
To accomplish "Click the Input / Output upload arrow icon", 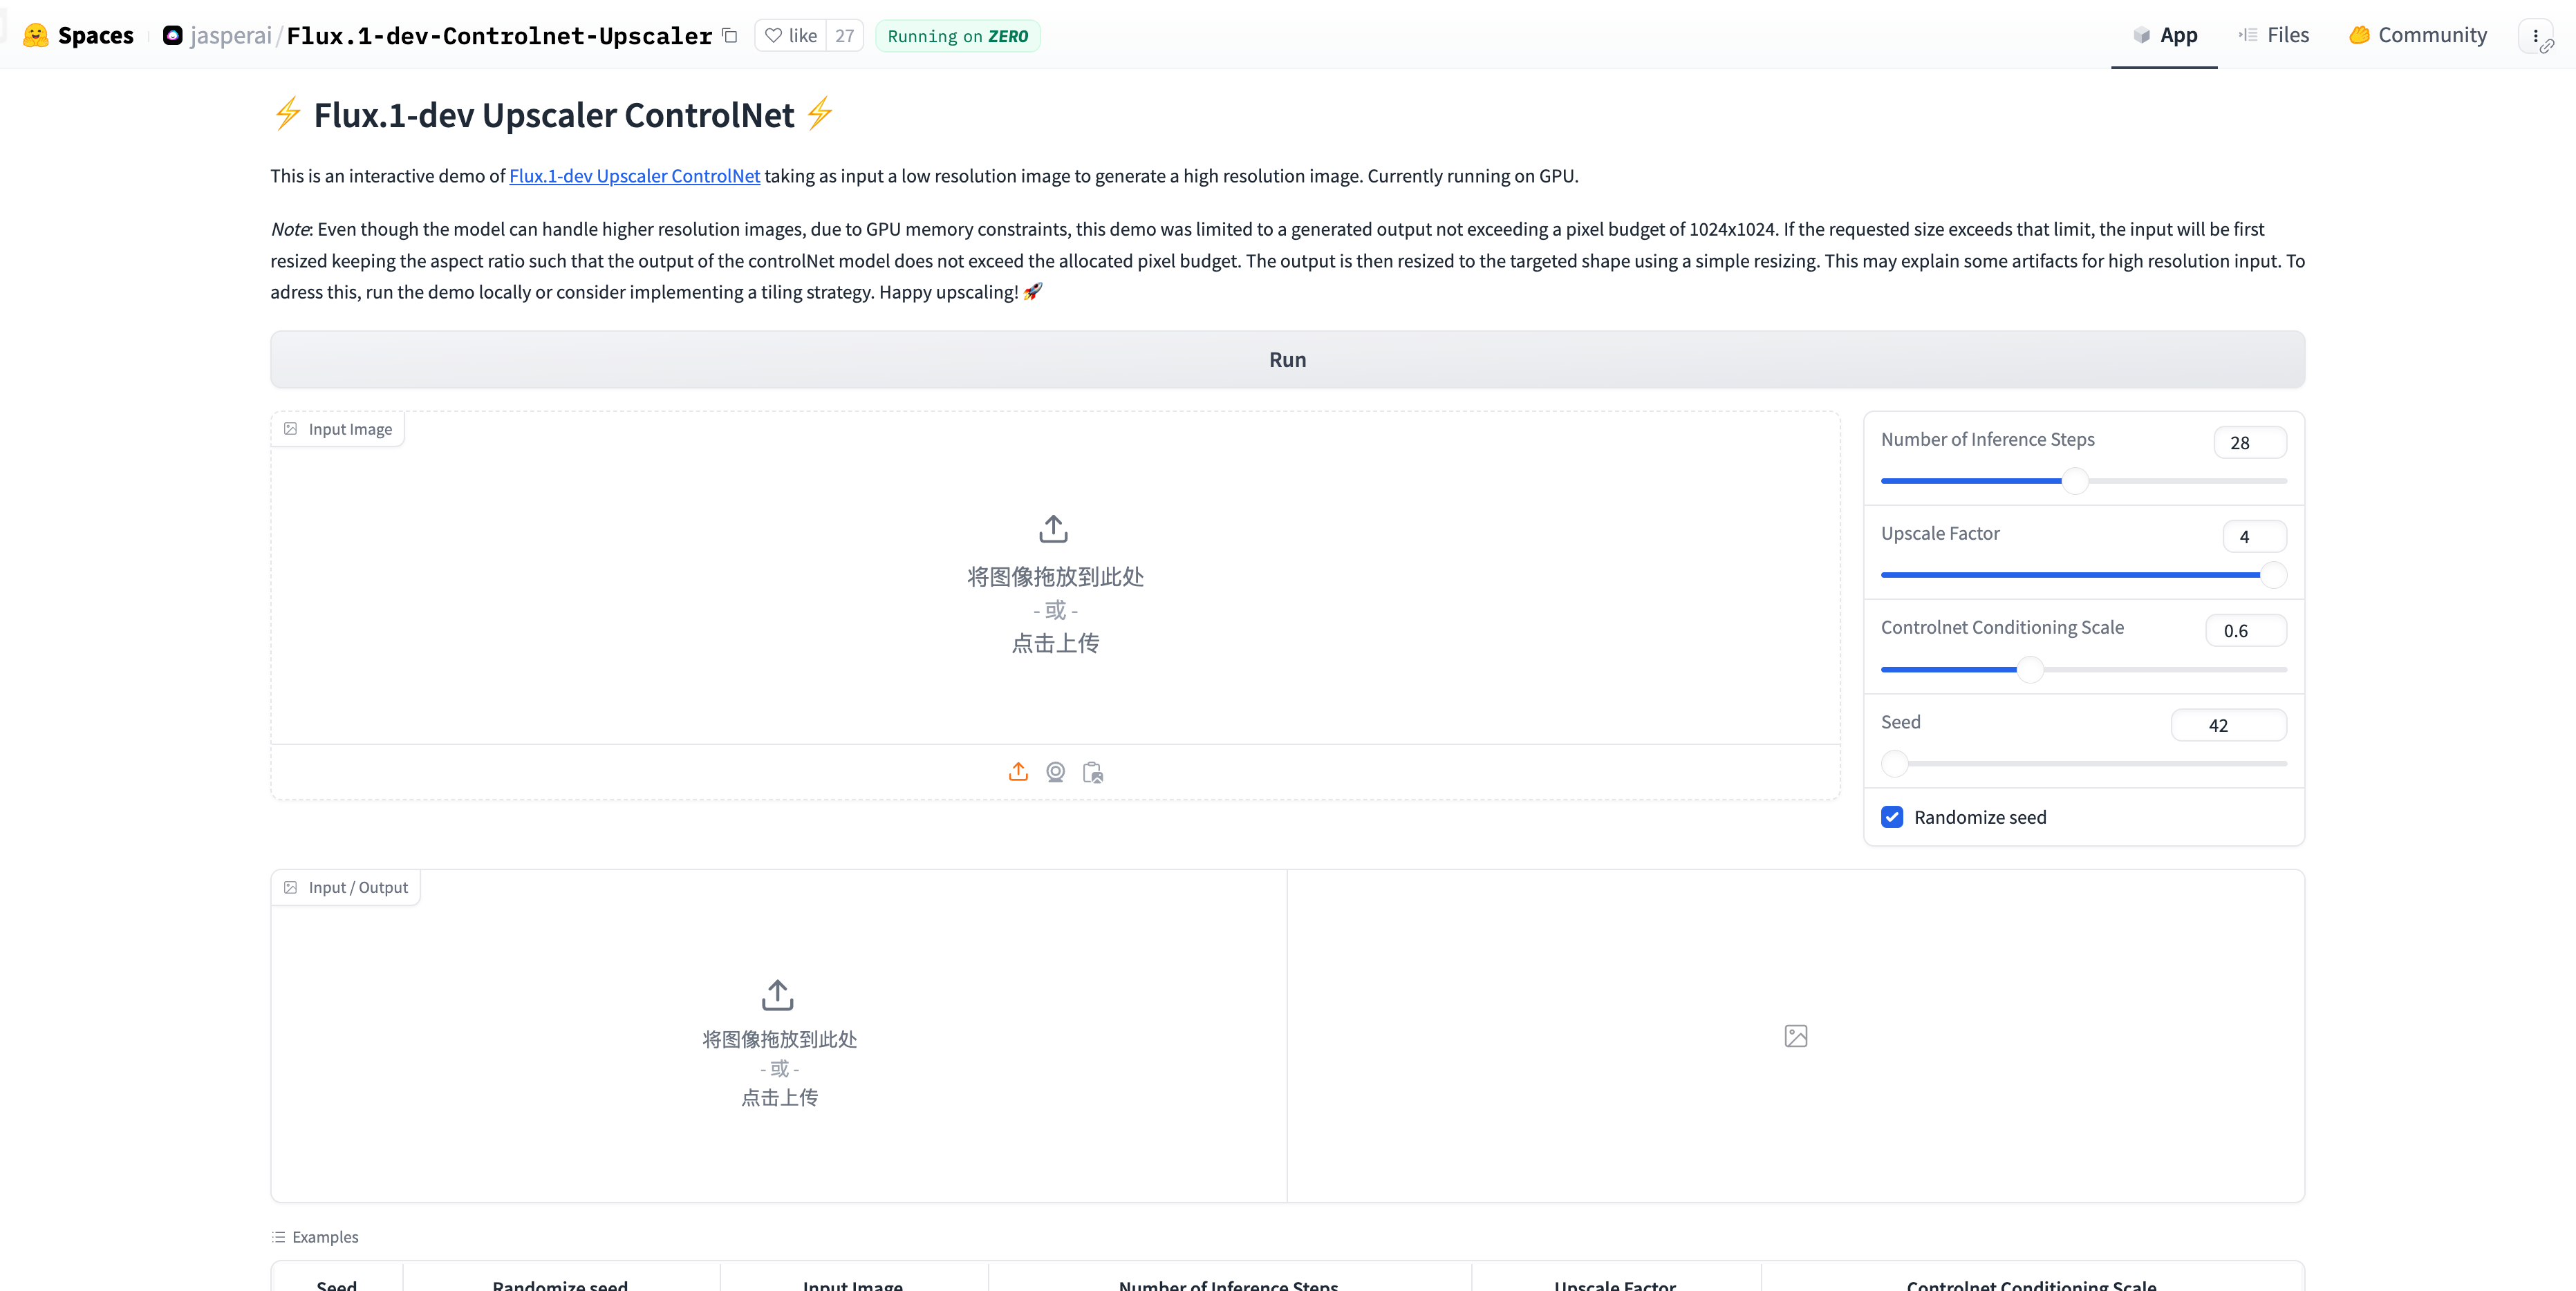I will tap(778, 995).
